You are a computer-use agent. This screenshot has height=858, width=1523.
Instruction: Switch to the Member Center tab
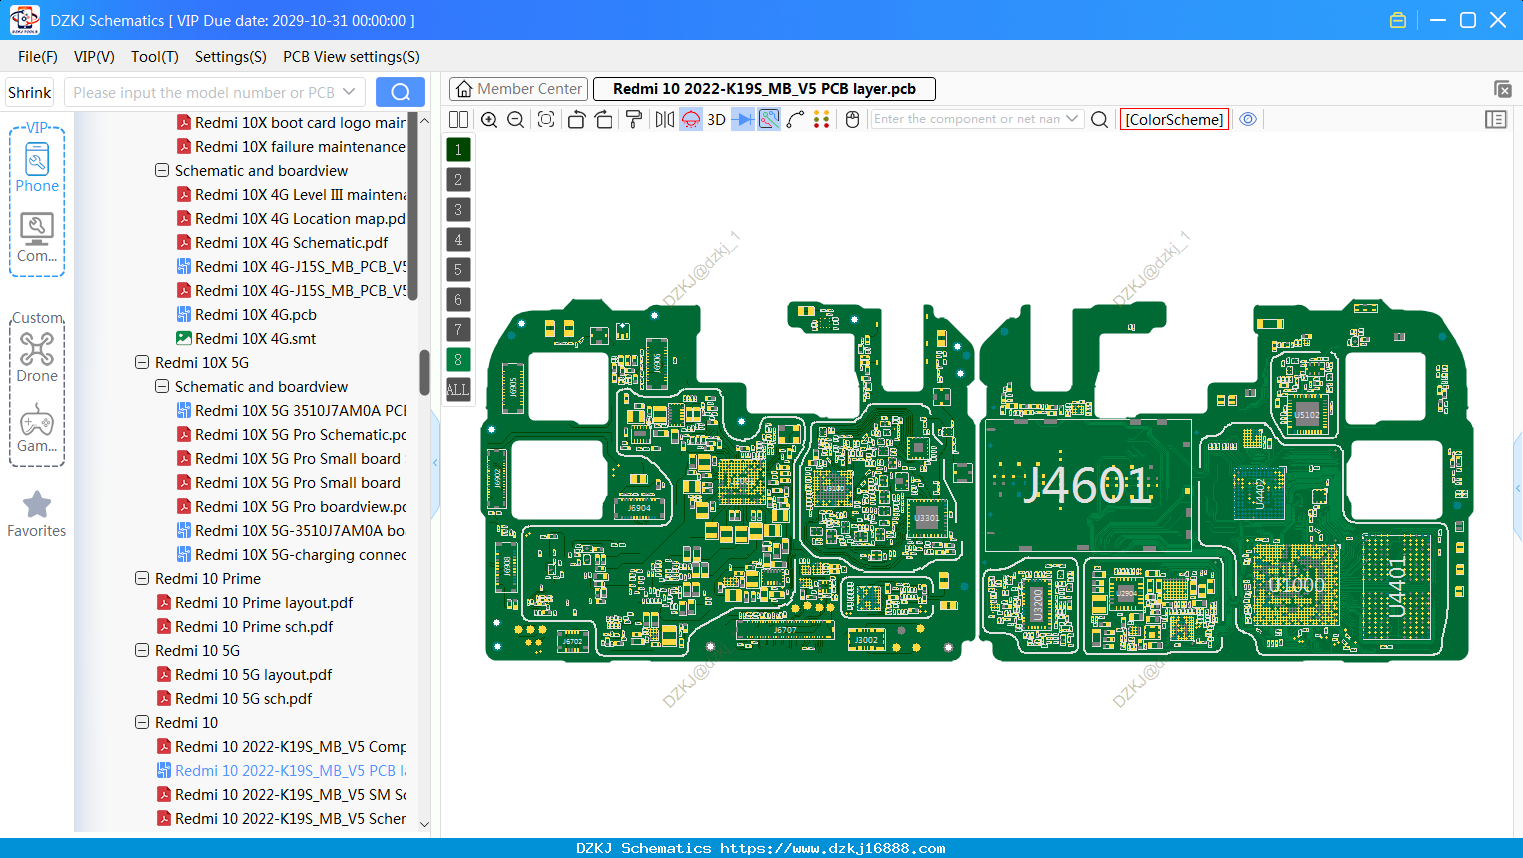click(519, 89)
